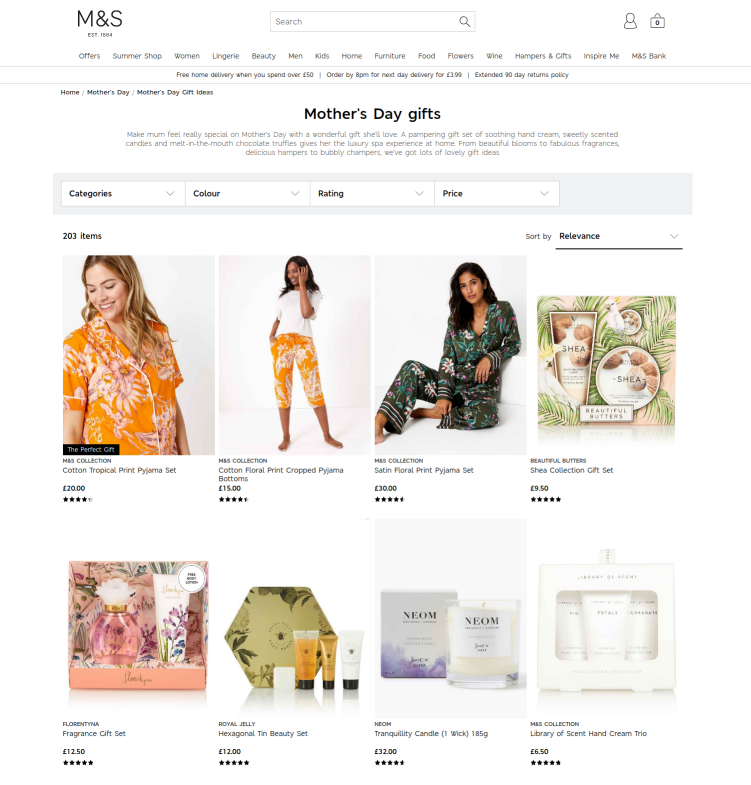This screenshot has width=751, height=785.
Task: Open Satin Floral Print Pyjama Set link
Action: pos(424,470)
